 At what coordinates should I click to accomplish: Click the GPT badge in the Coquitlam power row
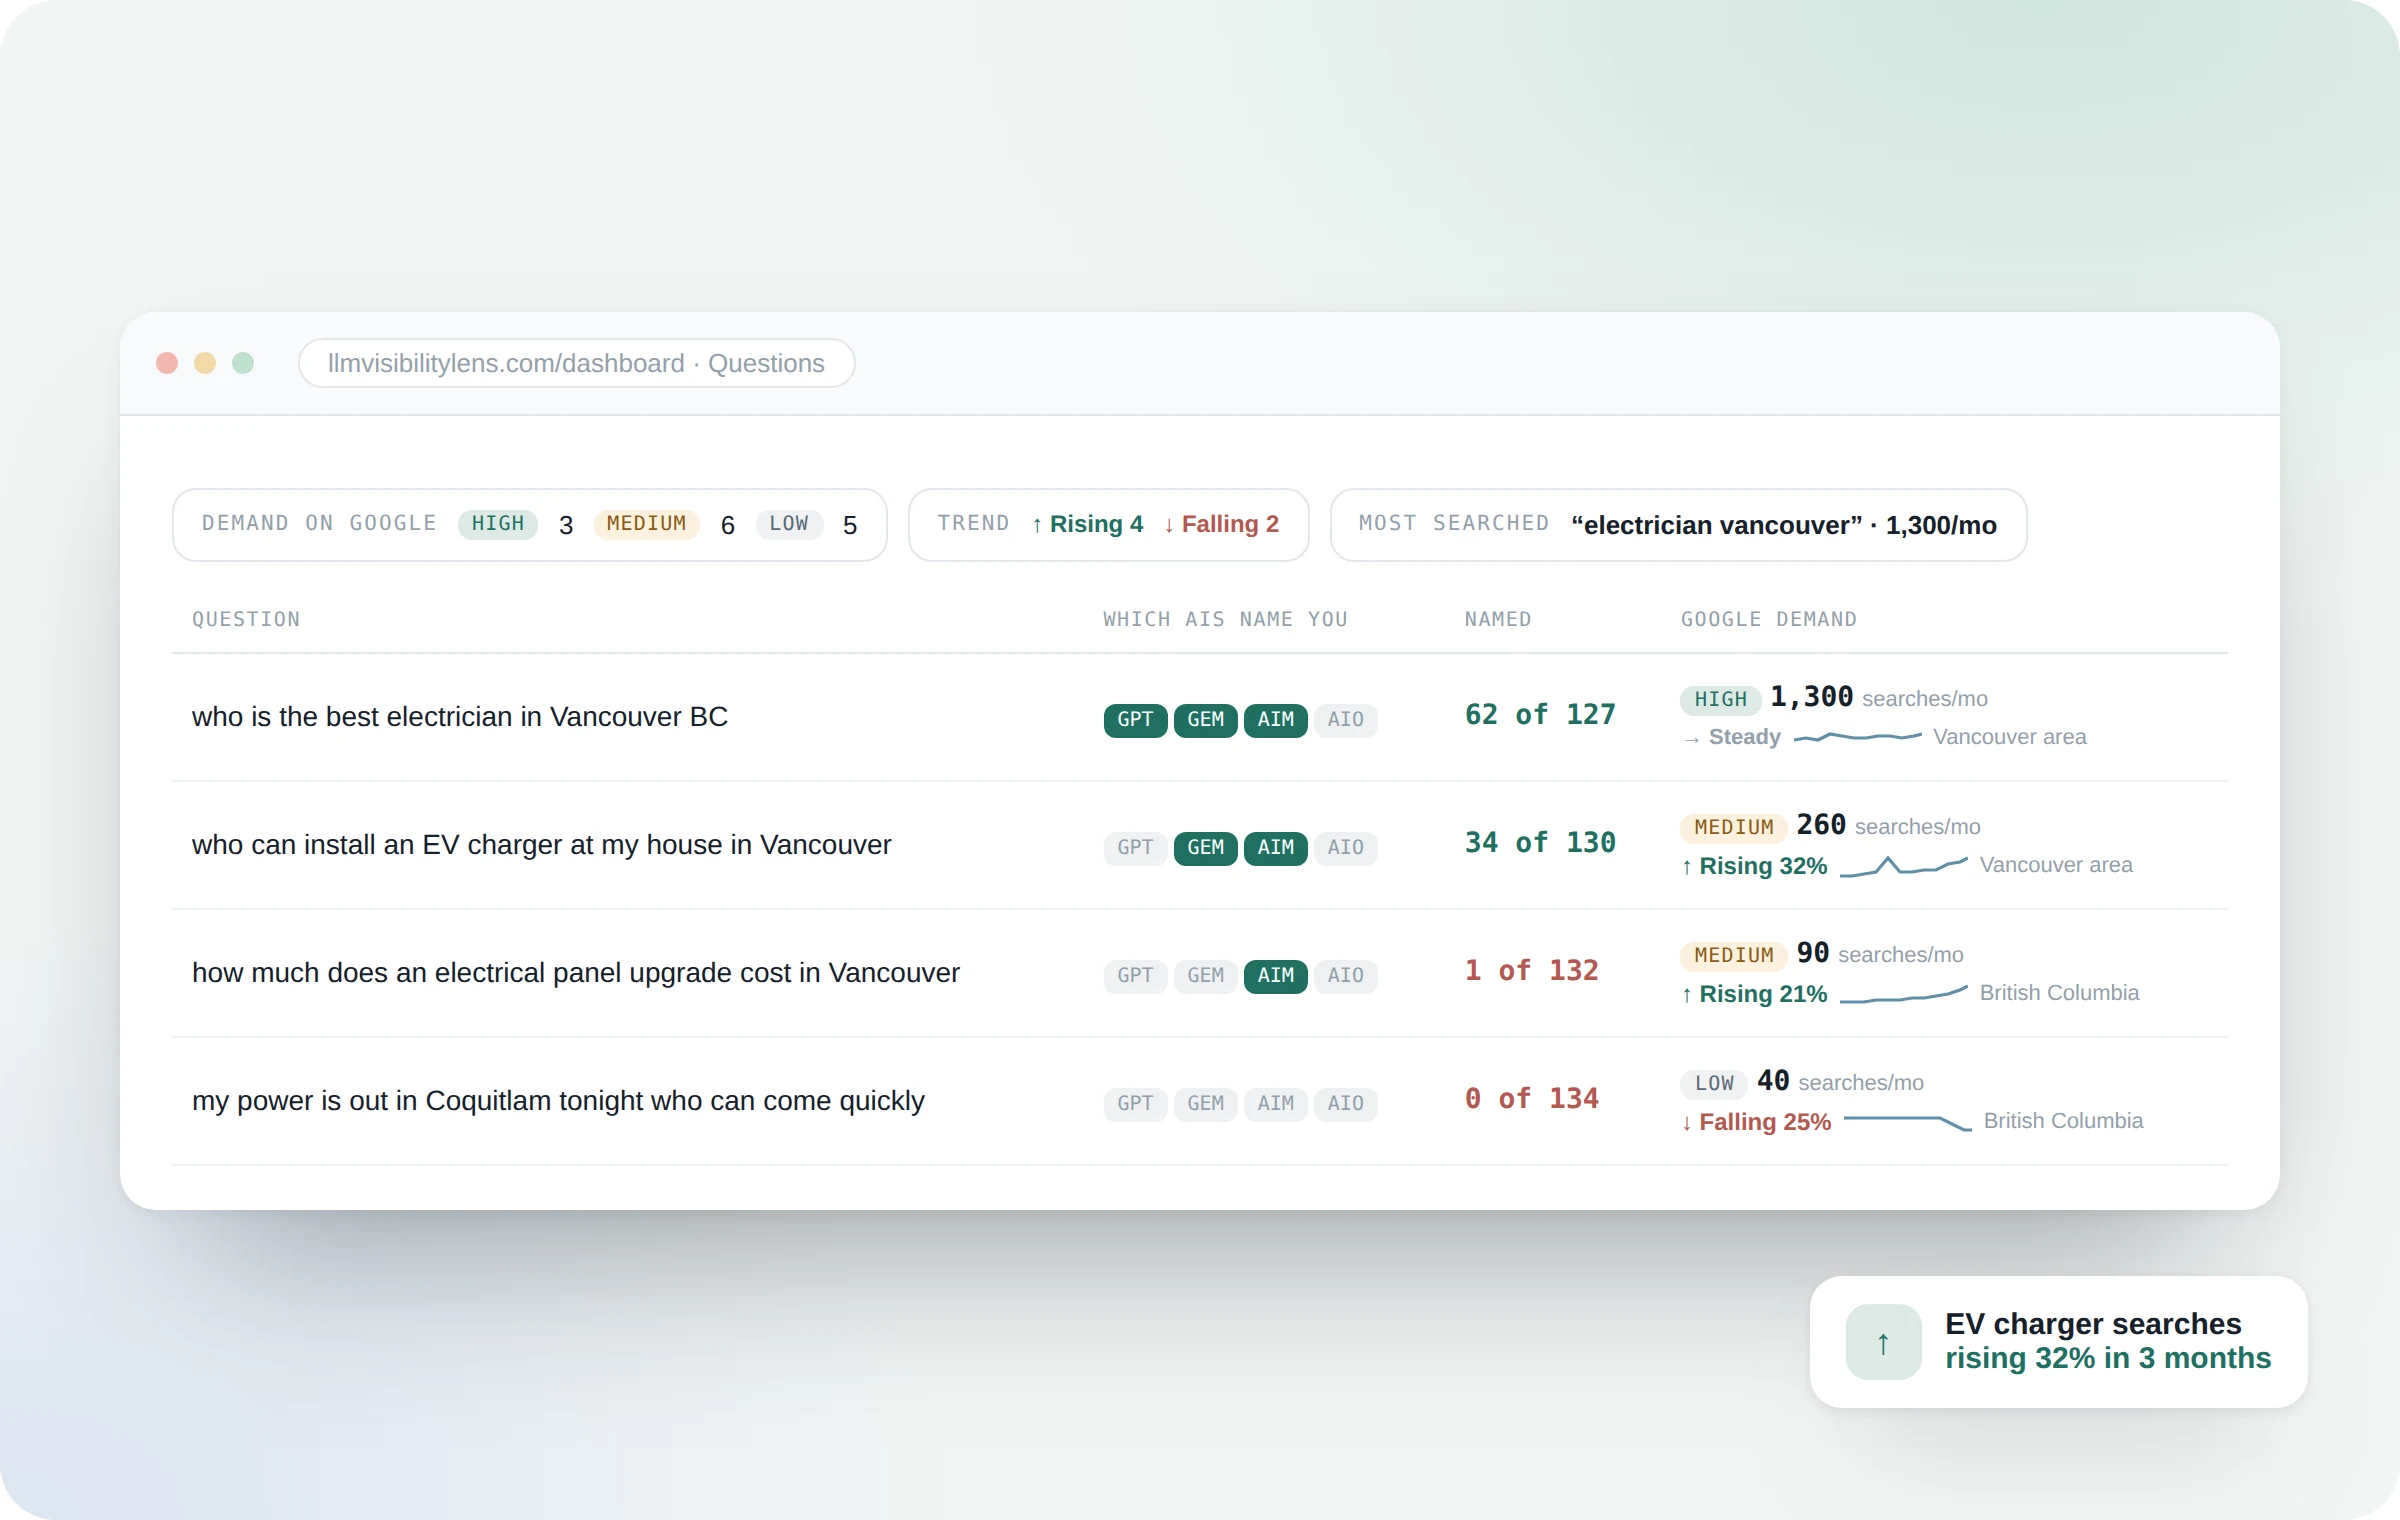coord(1135,1104)
